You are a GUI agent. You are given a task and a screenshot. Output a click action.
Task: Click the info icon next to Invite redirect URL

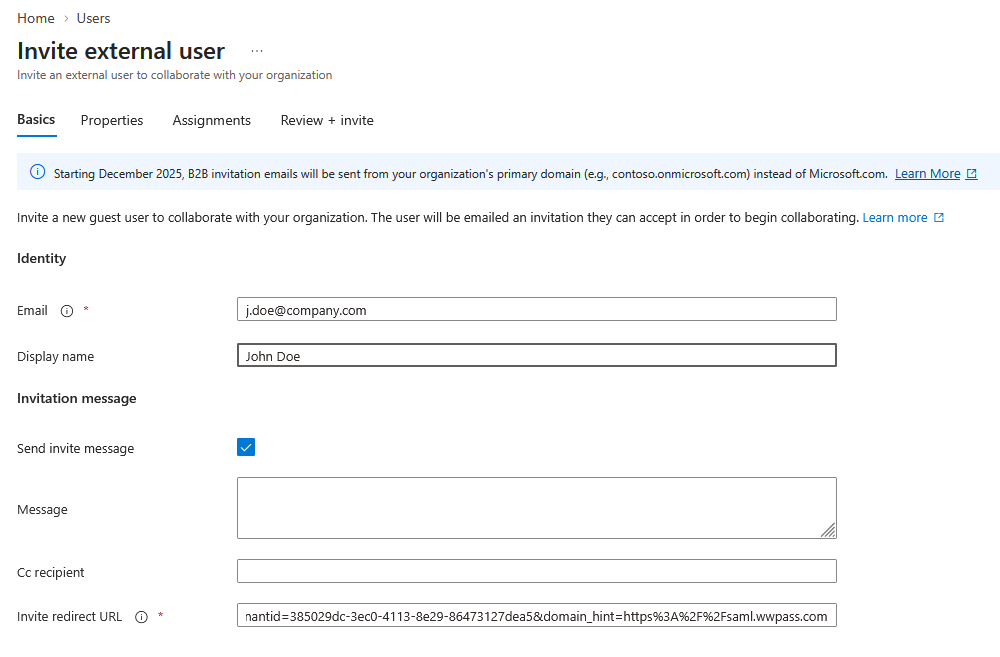[x=142, y=617]
